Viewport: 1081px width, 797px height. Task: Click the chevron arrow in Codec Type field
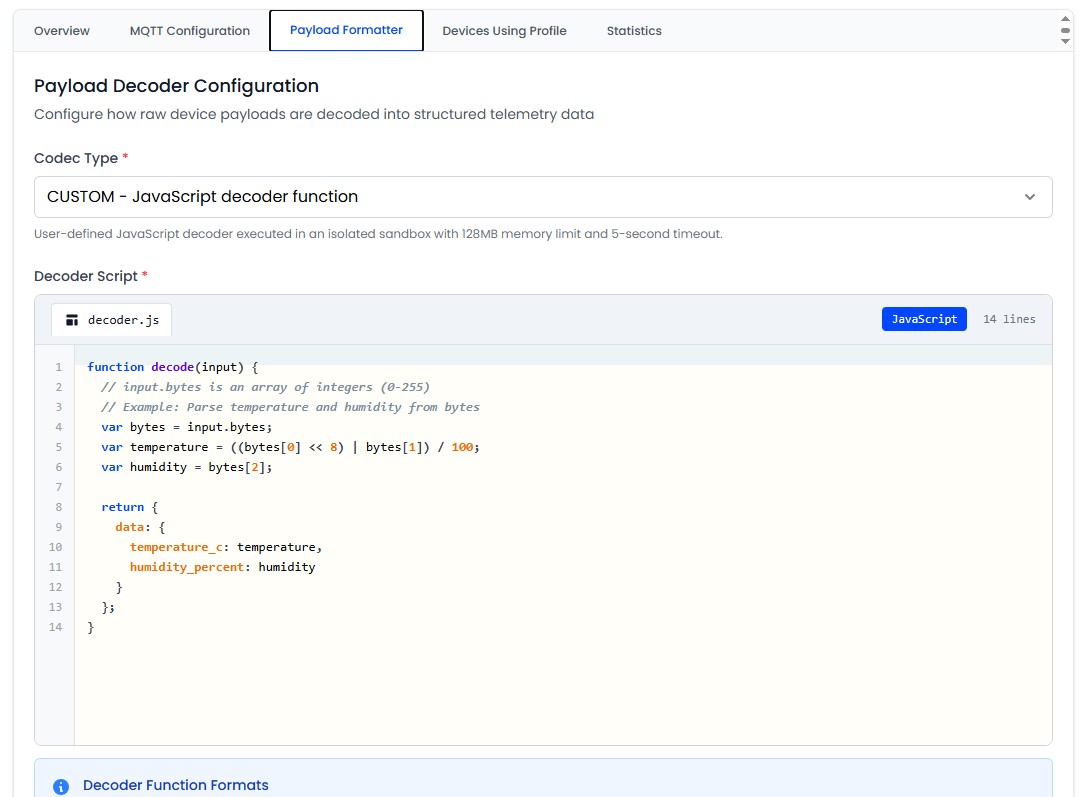(1030, 197)
